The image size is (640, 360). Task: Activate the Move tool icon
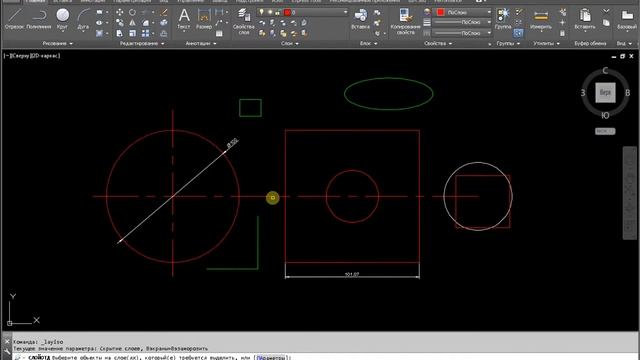pos(120,12)
